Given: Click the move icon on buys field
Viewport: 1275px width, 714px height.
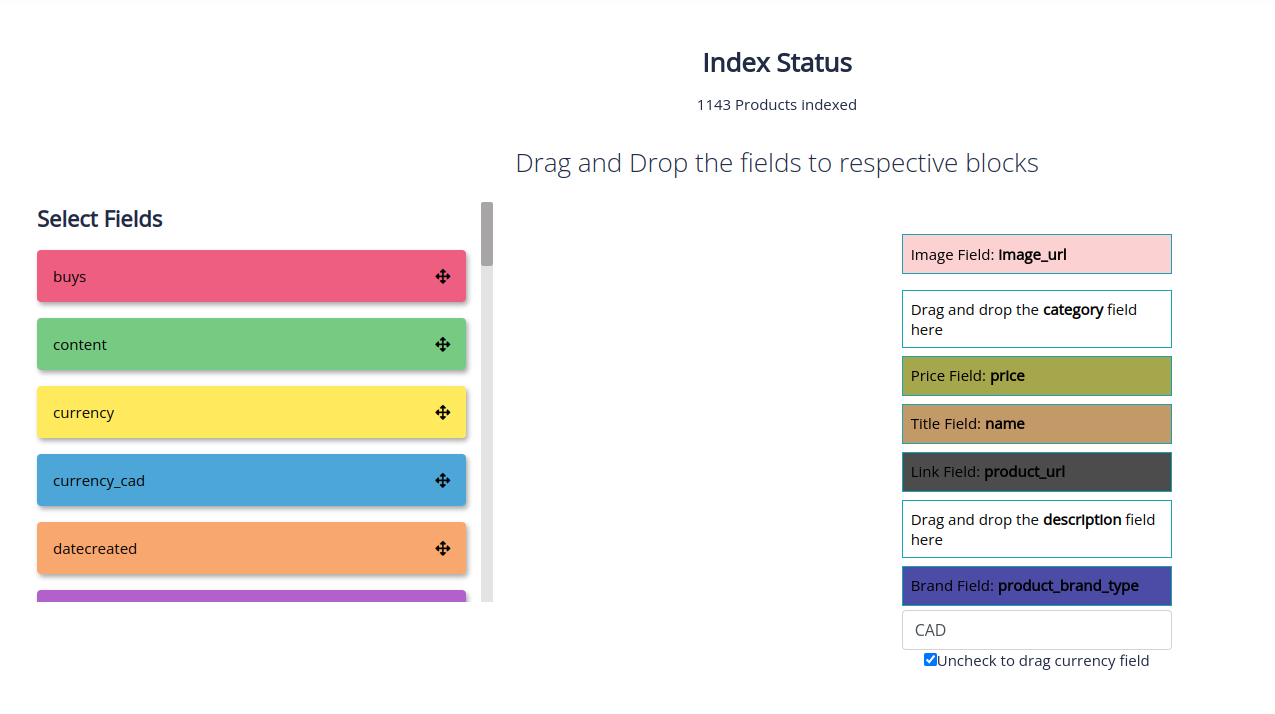Looking at the screenshot, I should click(x=443, y=277).
